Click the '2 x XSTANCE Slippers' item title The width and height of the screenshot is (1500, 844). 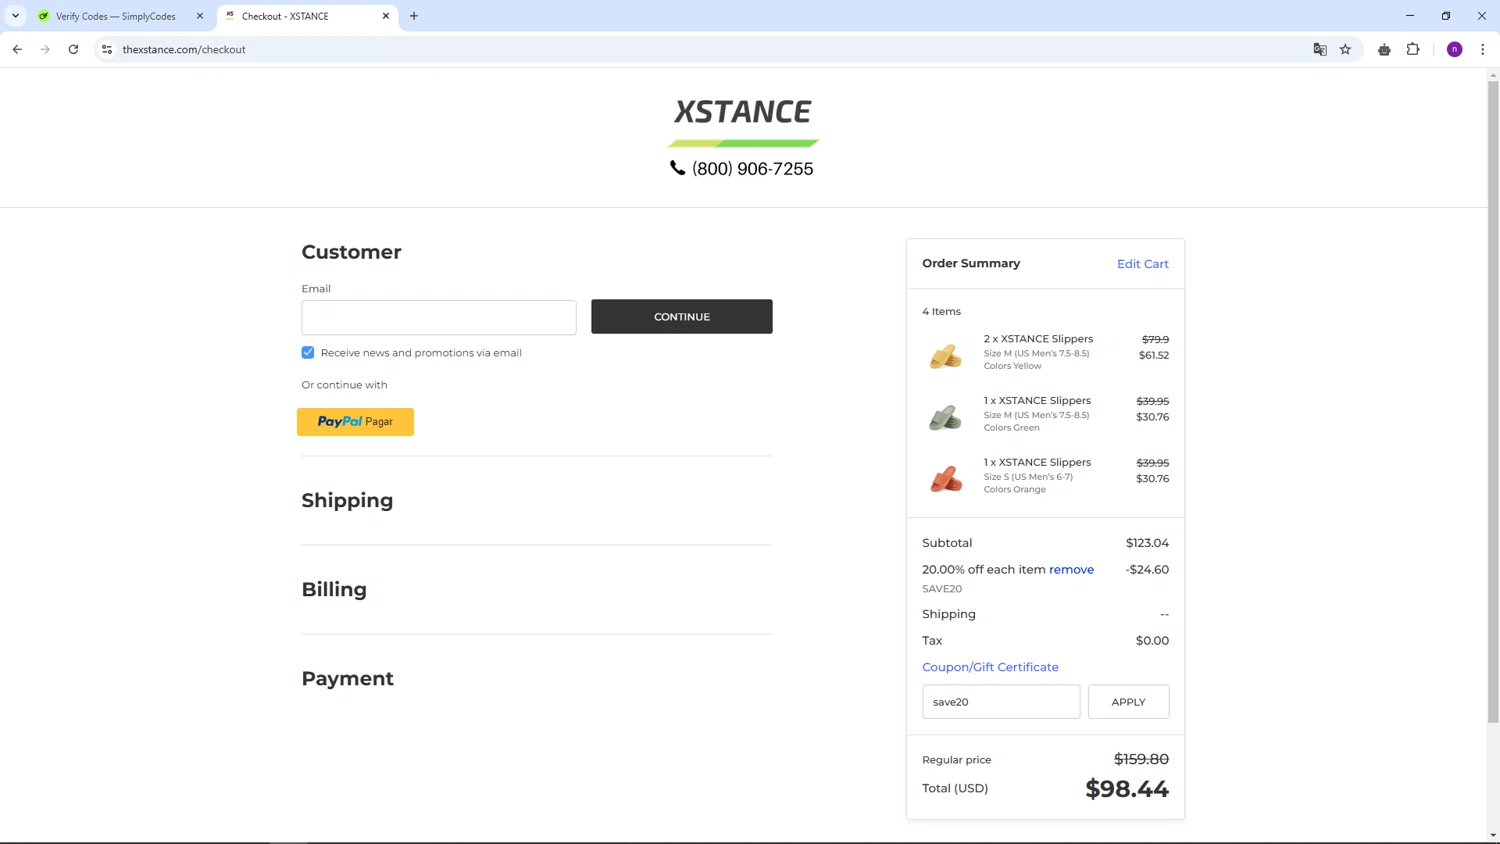point(1038,339)
